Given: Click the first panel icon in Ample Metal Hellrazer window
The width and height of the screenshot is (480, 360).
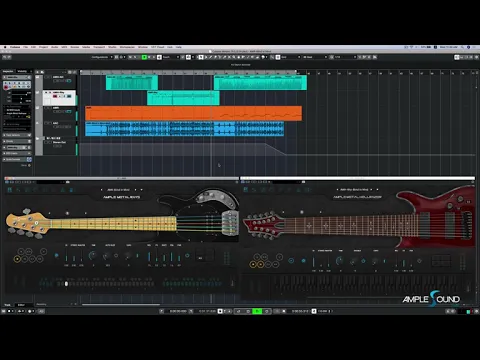Looking at the screenshot, I should pyautogui.click(x=246, y=190).
